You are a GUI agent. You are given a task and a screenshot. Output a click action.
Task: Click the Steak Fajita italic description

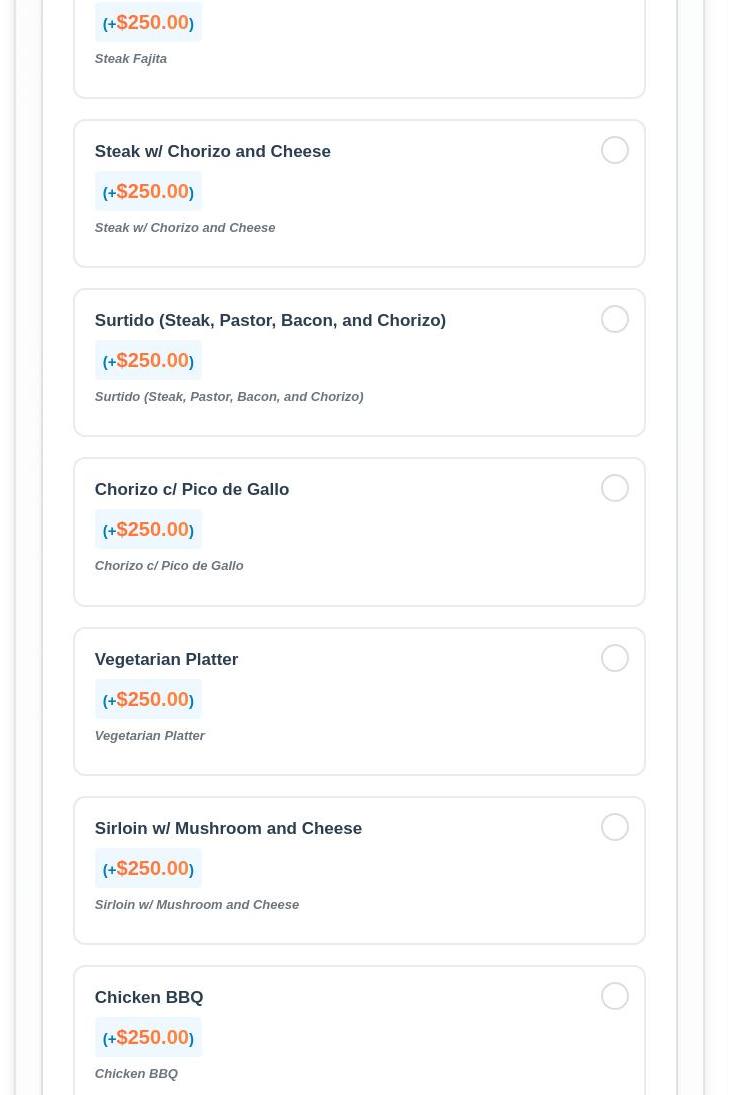tap(131, 59)
